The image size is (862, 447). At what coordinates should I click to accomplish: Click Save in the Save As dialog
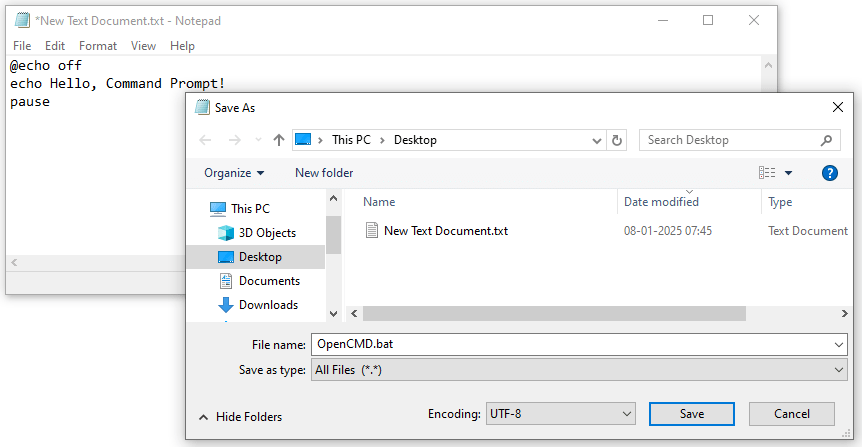tap(692, 413)
